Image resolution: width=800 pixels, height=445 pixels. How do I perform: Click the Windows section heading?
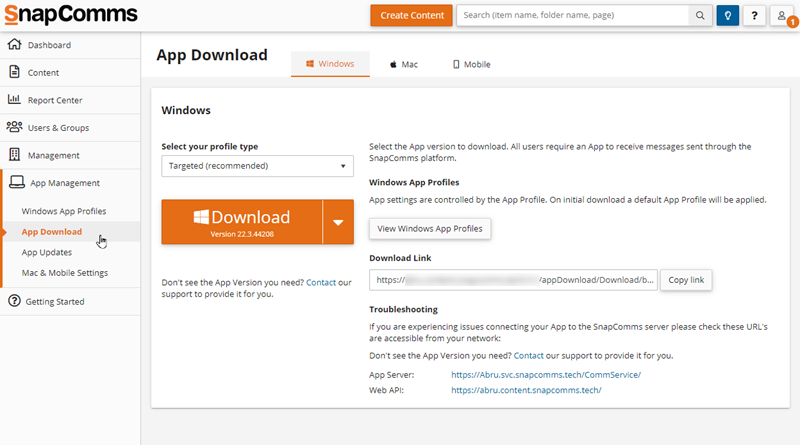coord(186,110)
